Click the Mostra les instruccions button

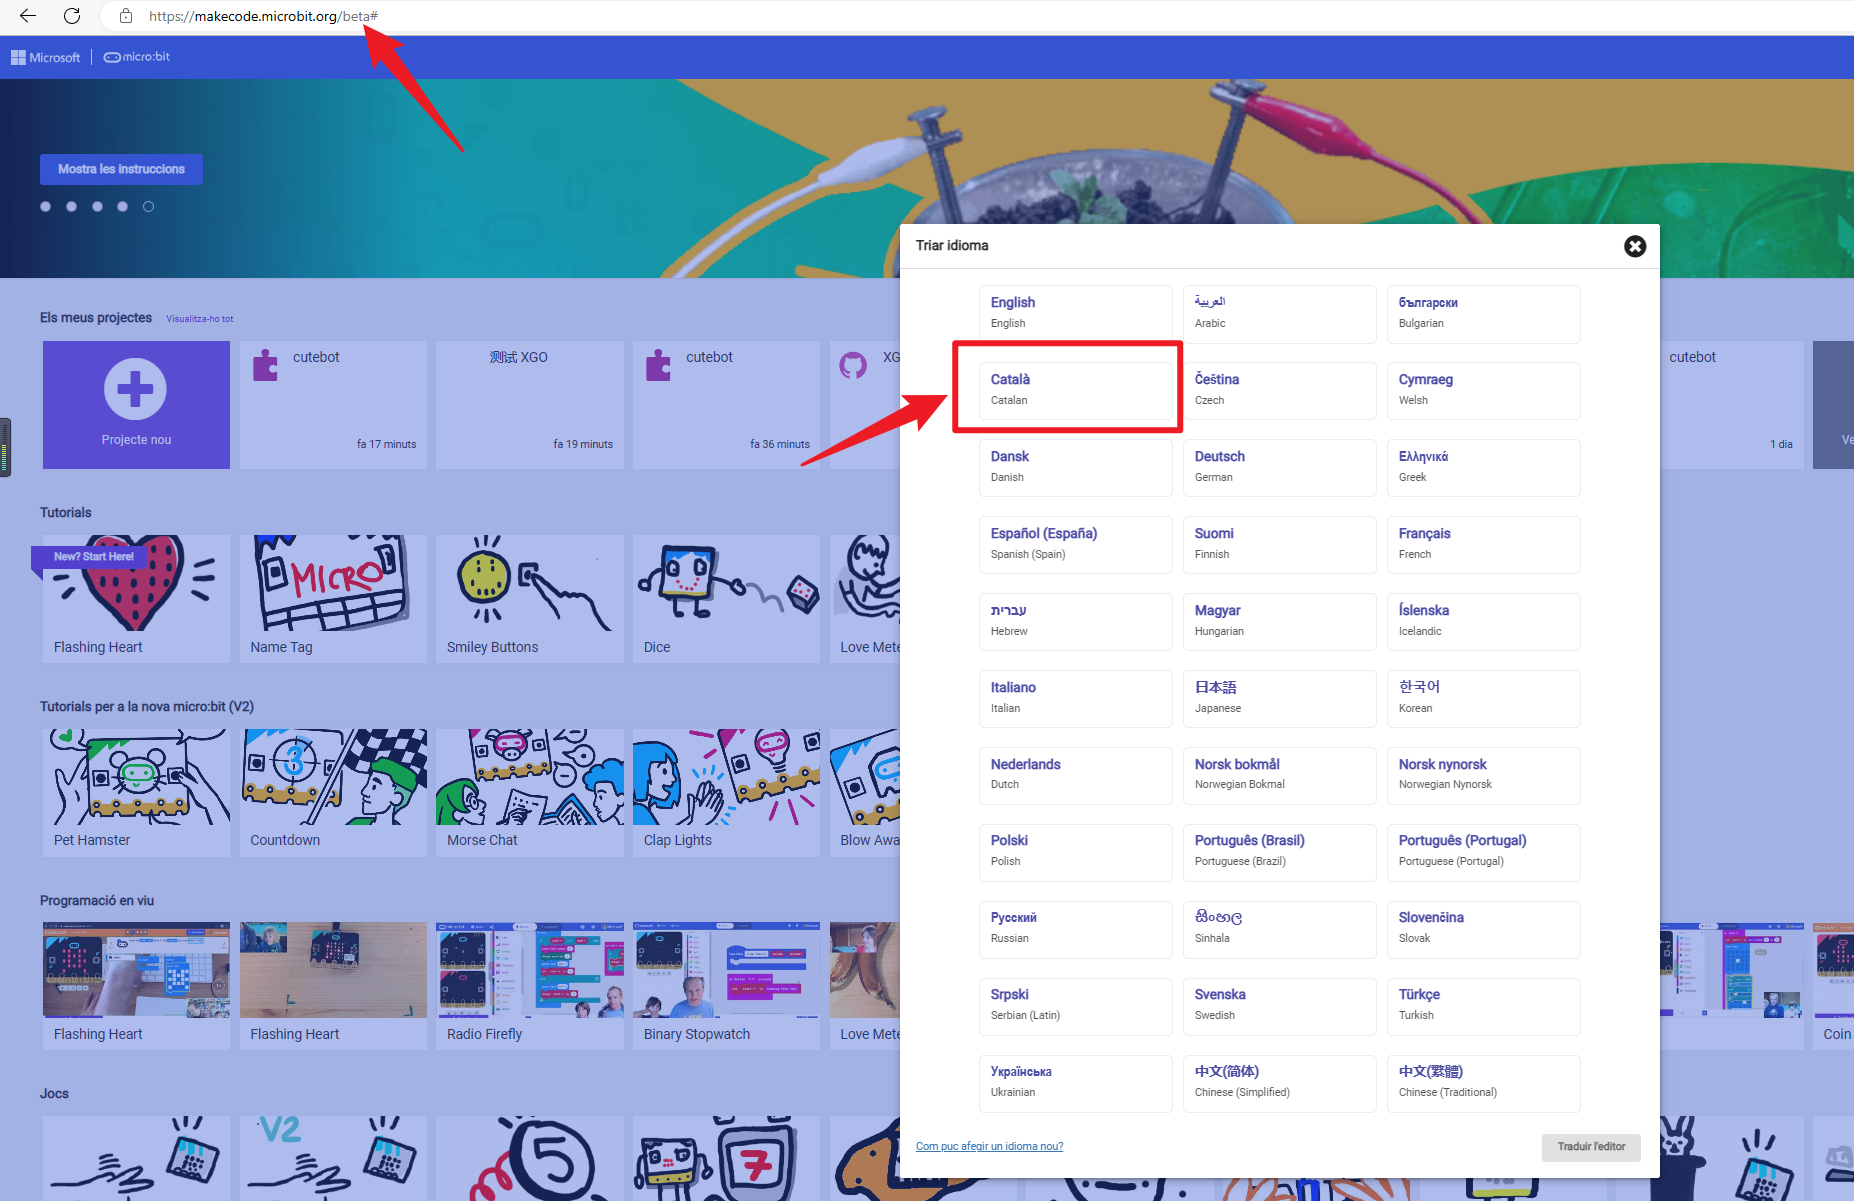(x=120, y=169)
